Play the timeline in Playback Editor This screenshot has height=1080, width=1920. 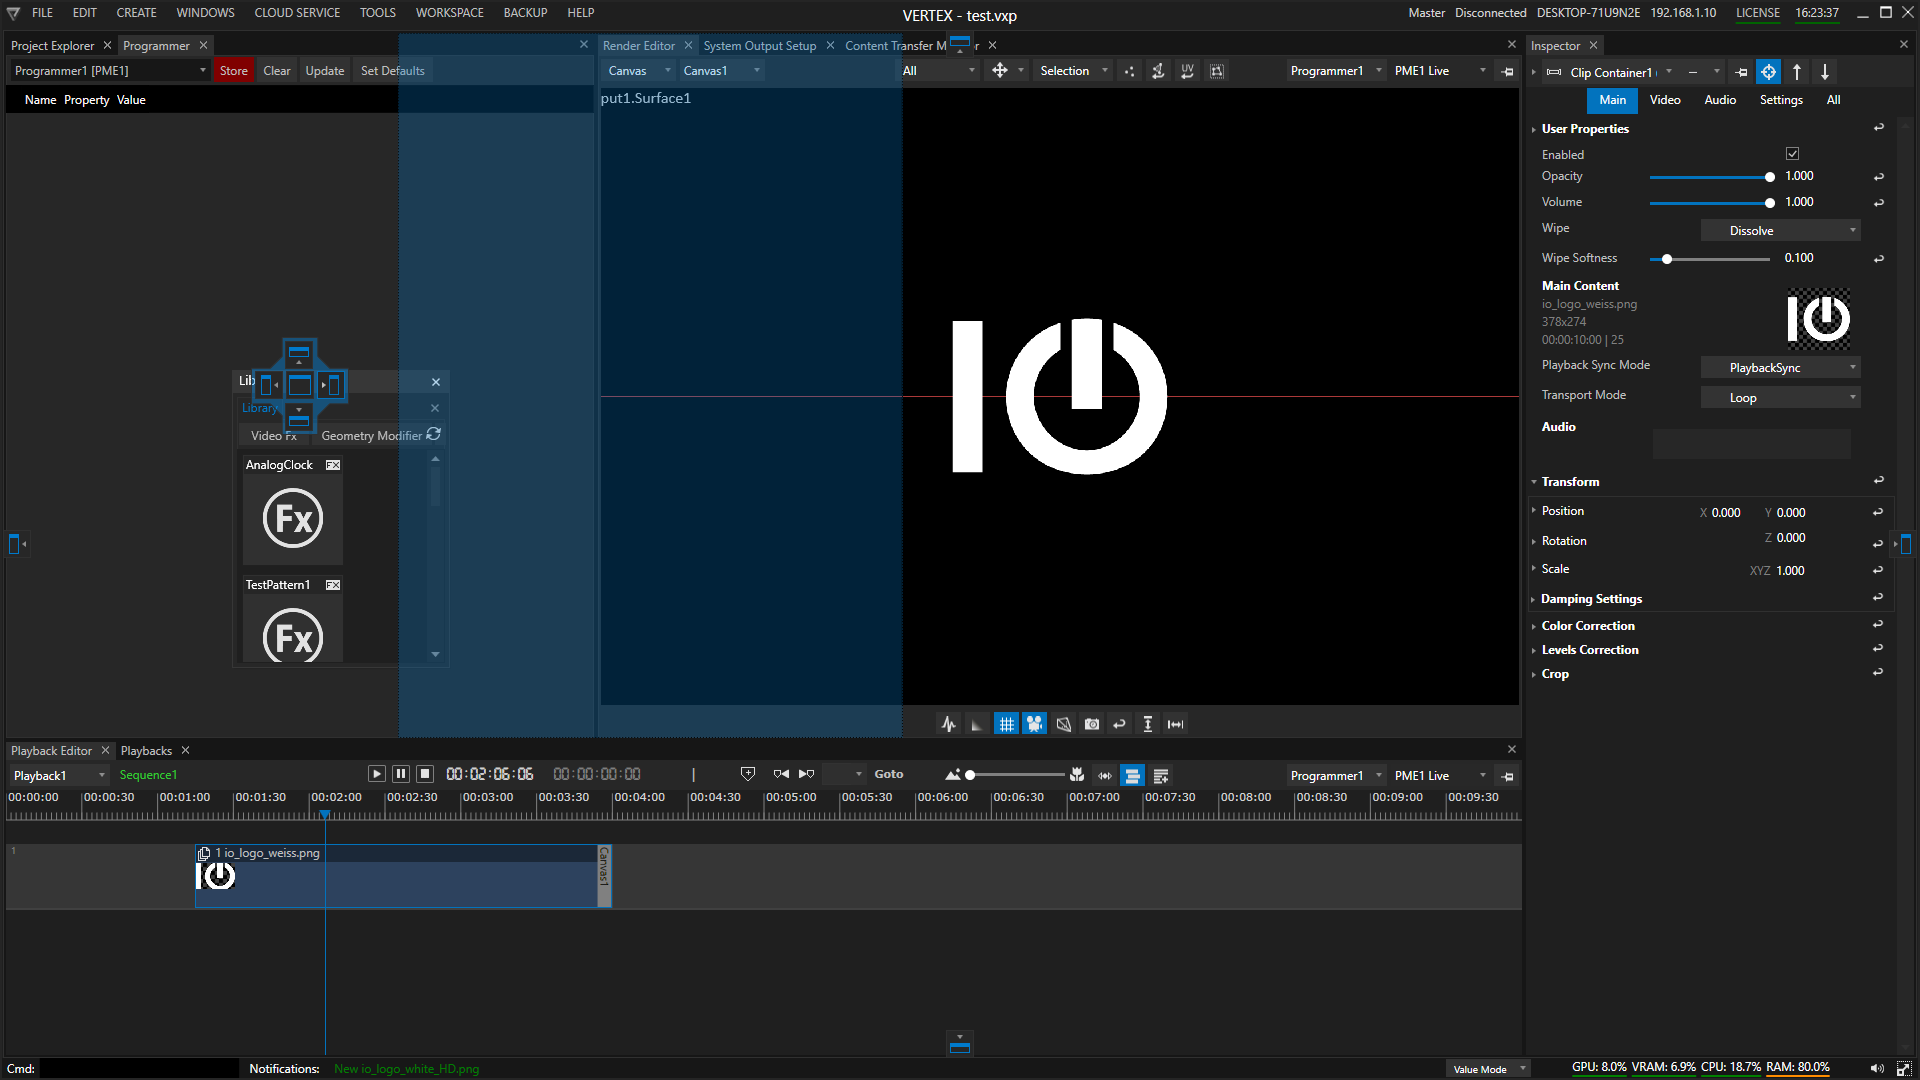coord(377,774)
